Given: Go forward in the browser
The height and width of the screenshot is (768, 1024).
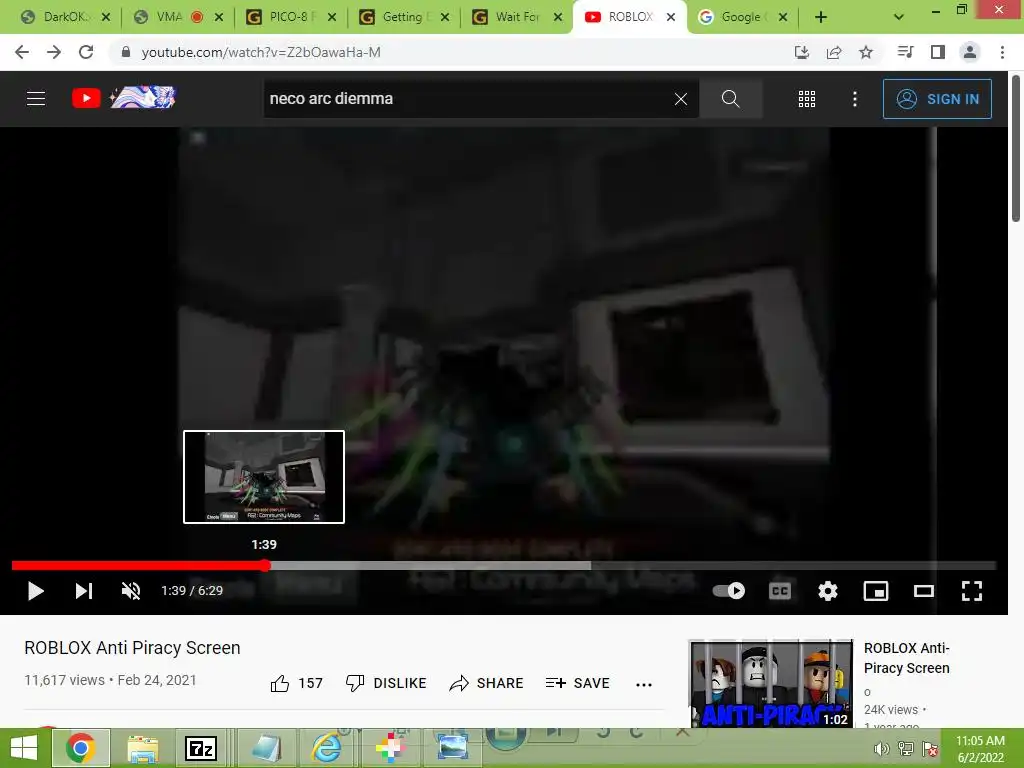Looking at the screenshot, I should point(54,52).
